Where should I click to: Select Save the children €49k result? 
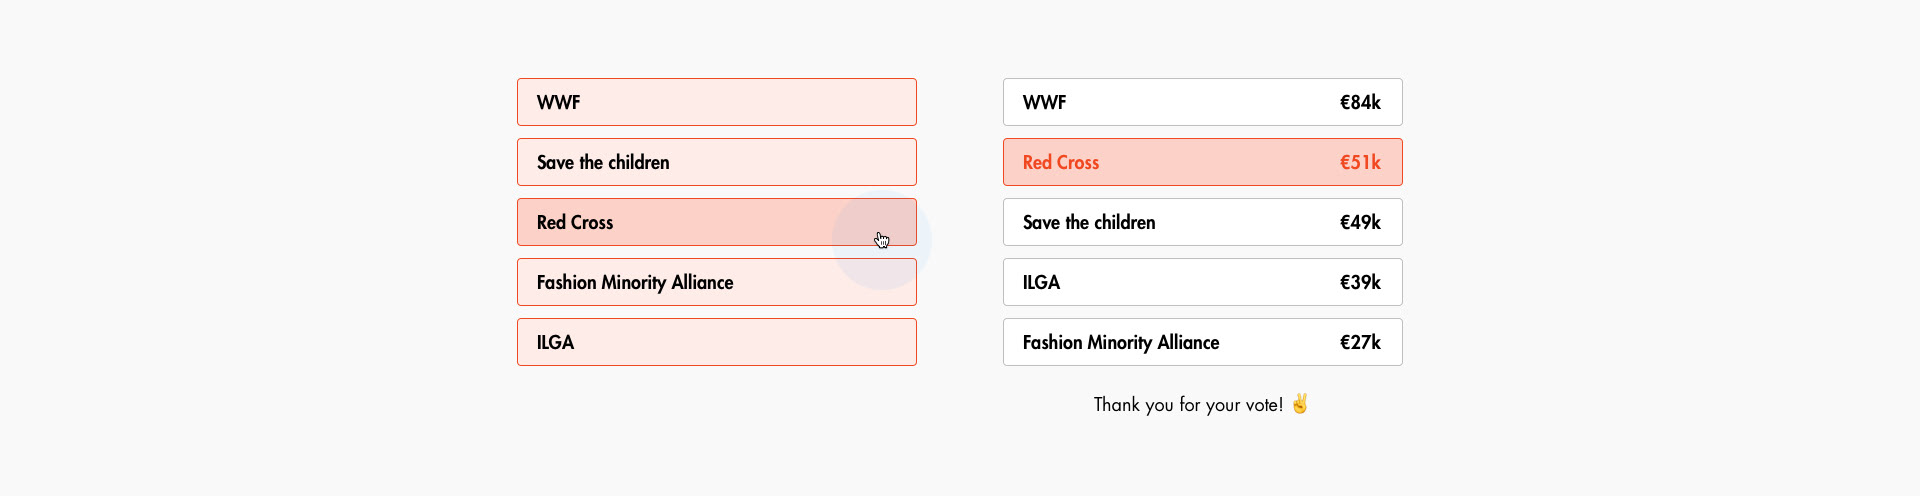click(x=1202, y=222)
